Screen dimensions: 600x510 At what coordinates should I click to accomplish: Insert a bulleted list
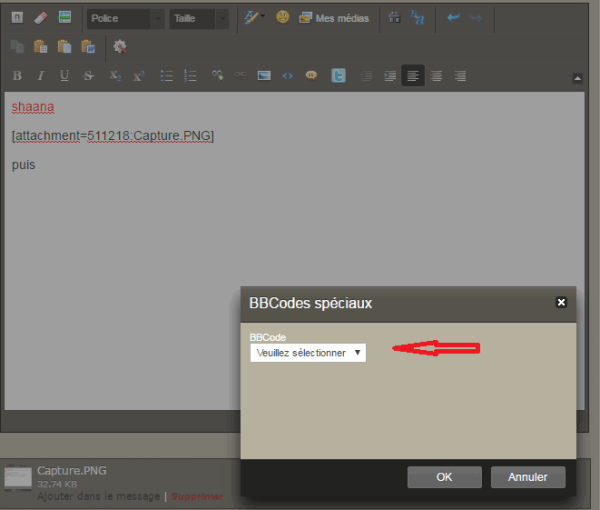tap(166, 76)
